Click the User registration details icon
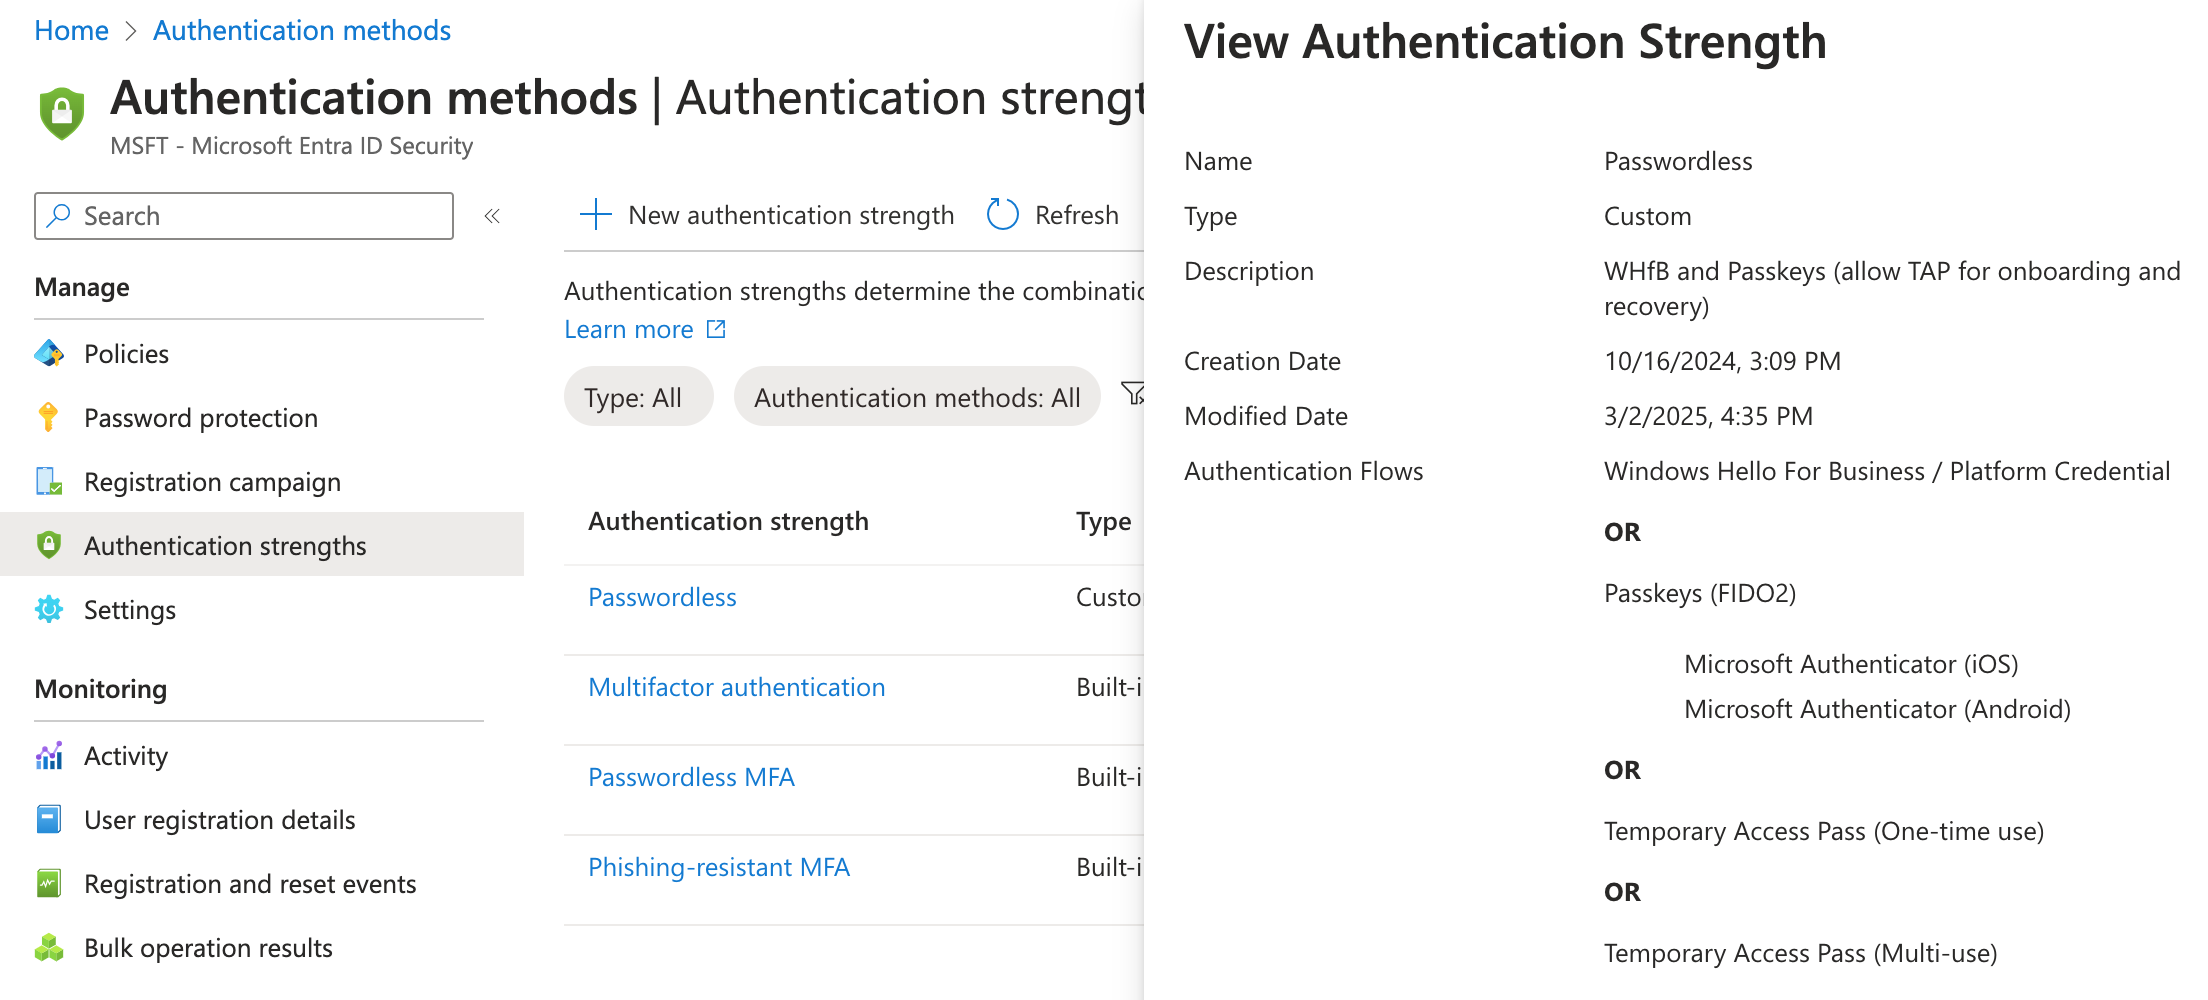Image resolution: width=2208 pixels, height=1000 pixels. click(x=49, y=820)
